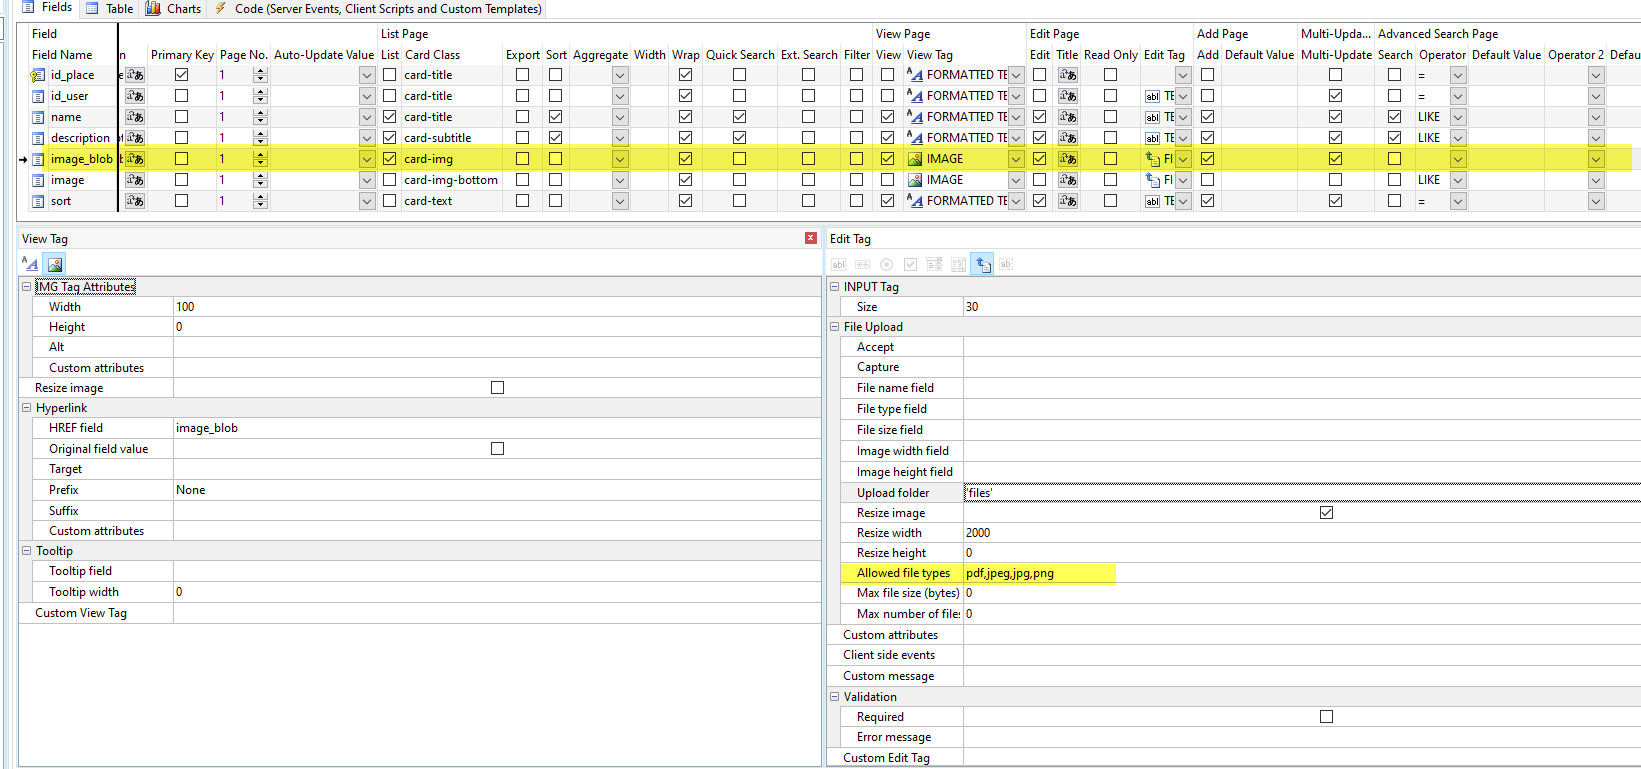Click the FORMATTED TEXT icon in sort row
This screenshot has height=769, width=1641.
915,201
